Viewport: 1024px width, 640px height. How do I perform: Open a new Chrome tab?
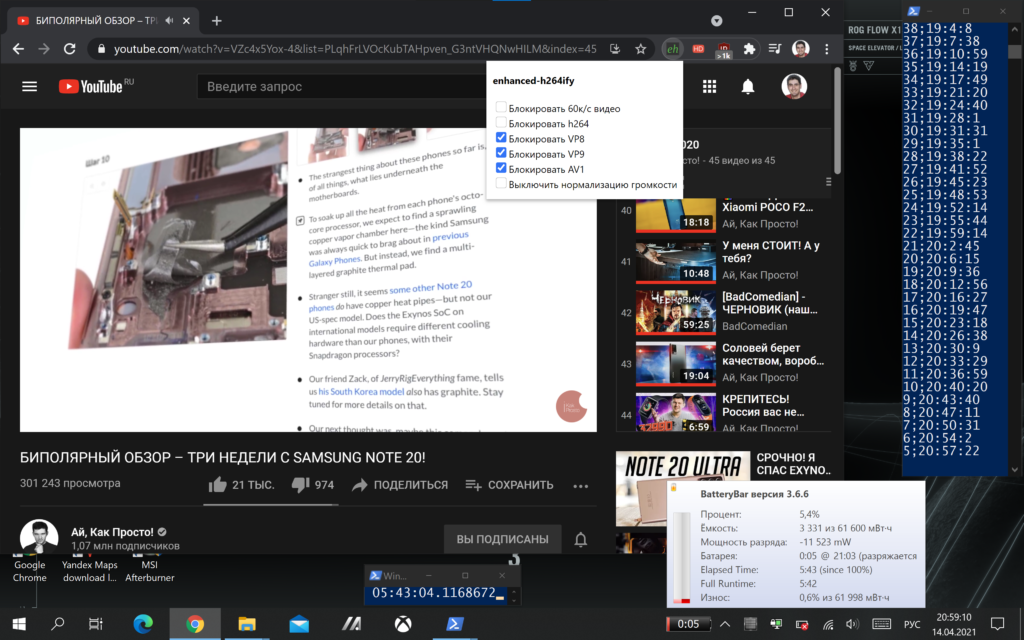click(x=217, y=21)
